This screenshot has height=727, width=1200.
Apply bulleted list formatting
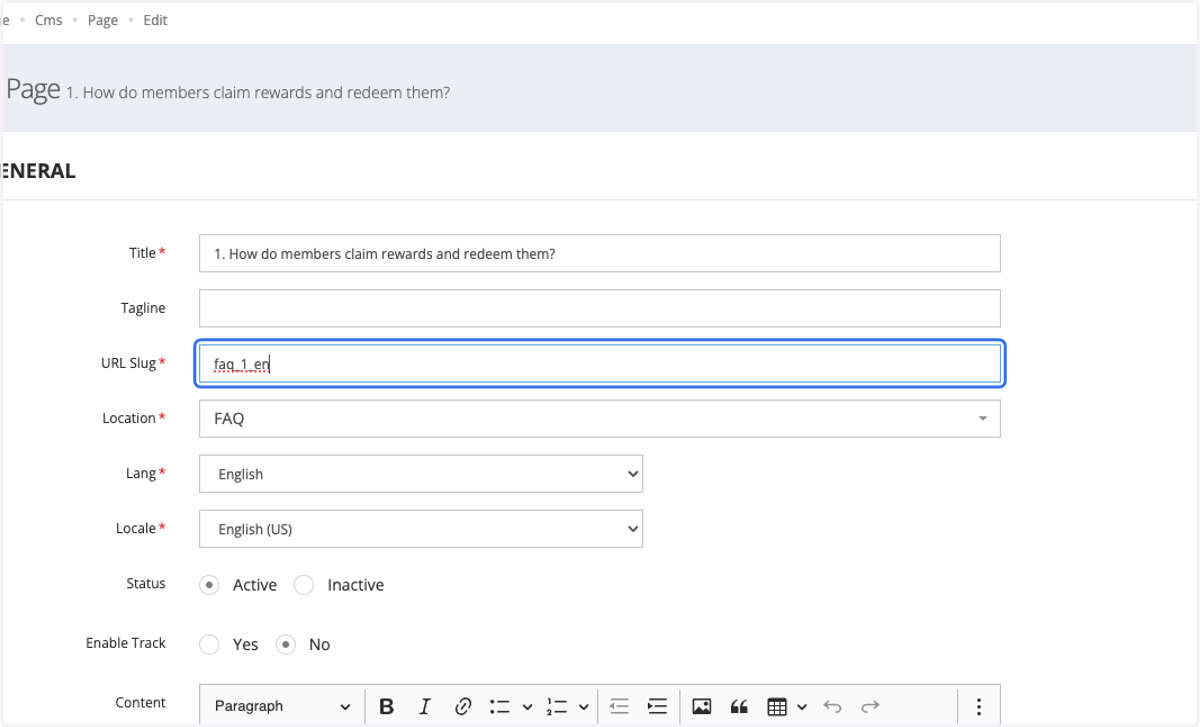click(499, 707)
